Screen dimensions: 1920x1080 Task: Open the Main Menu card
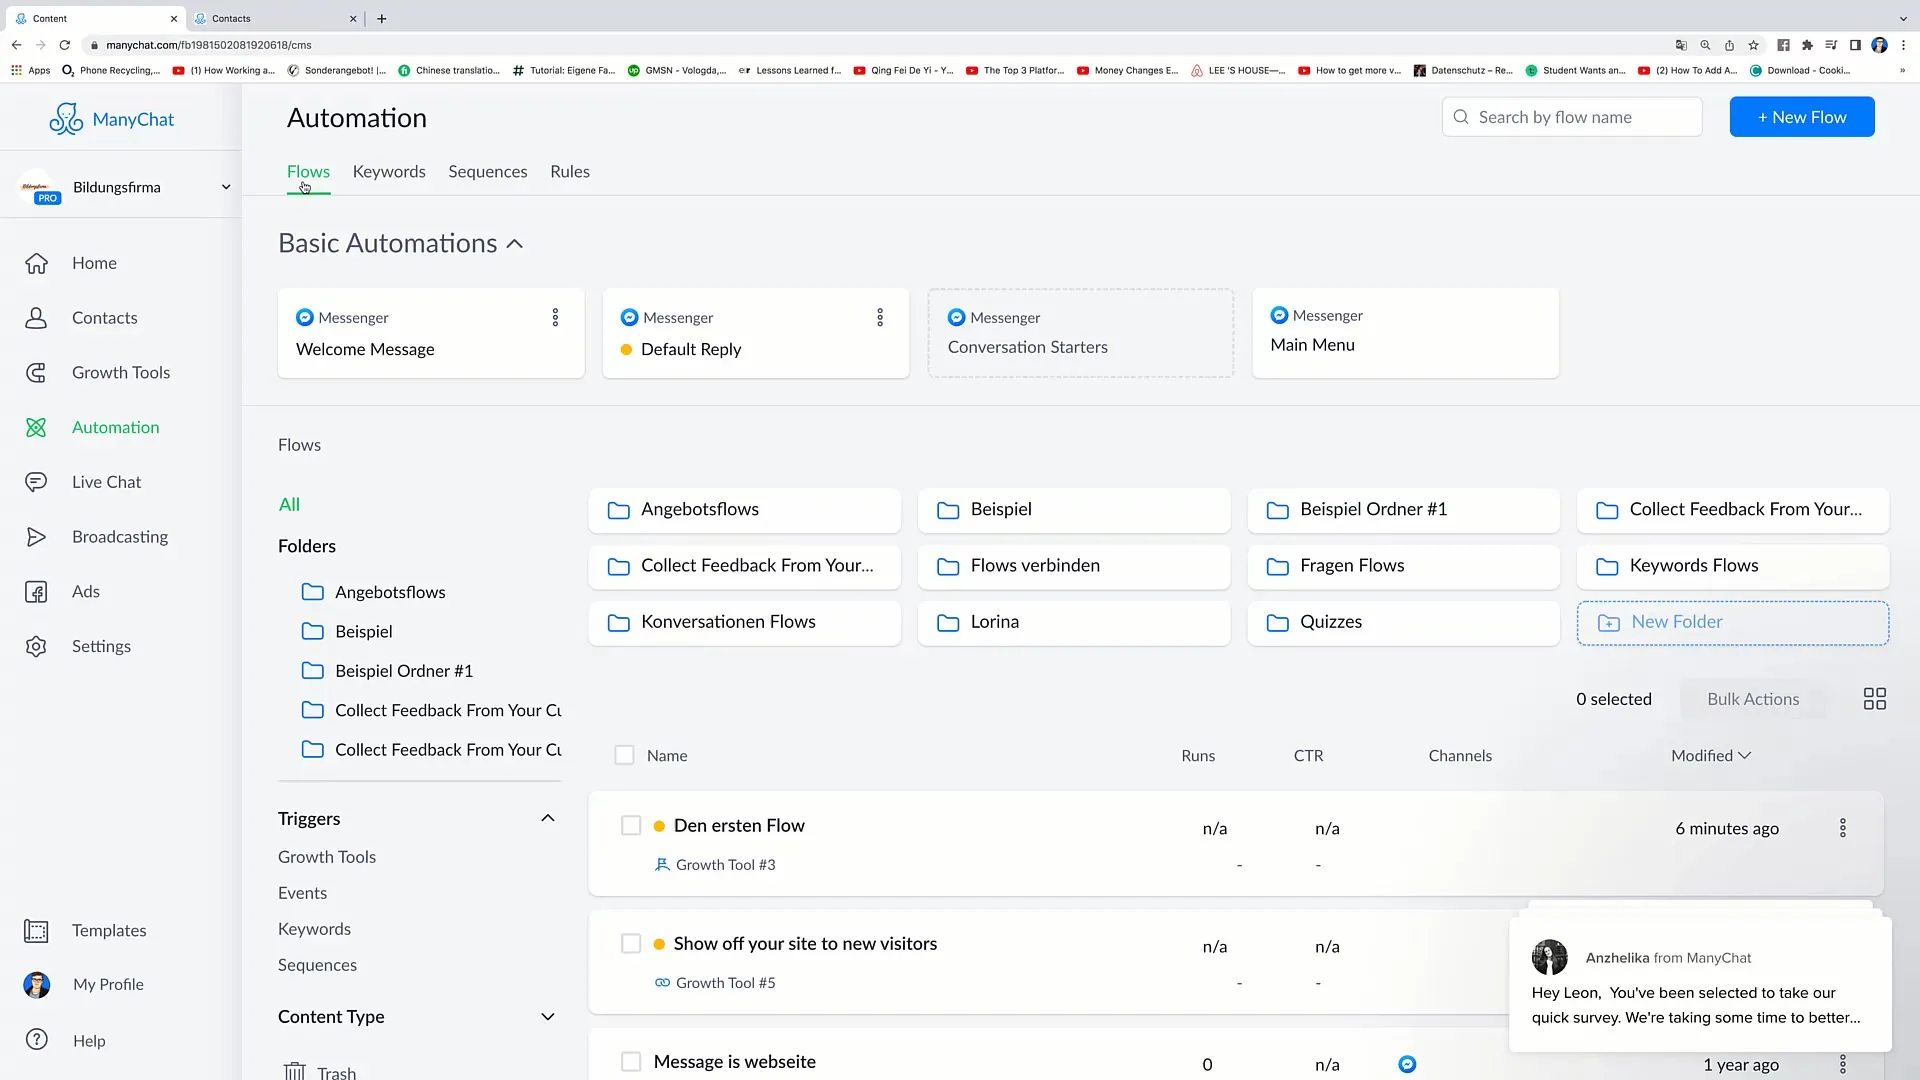coord(1405,333)
